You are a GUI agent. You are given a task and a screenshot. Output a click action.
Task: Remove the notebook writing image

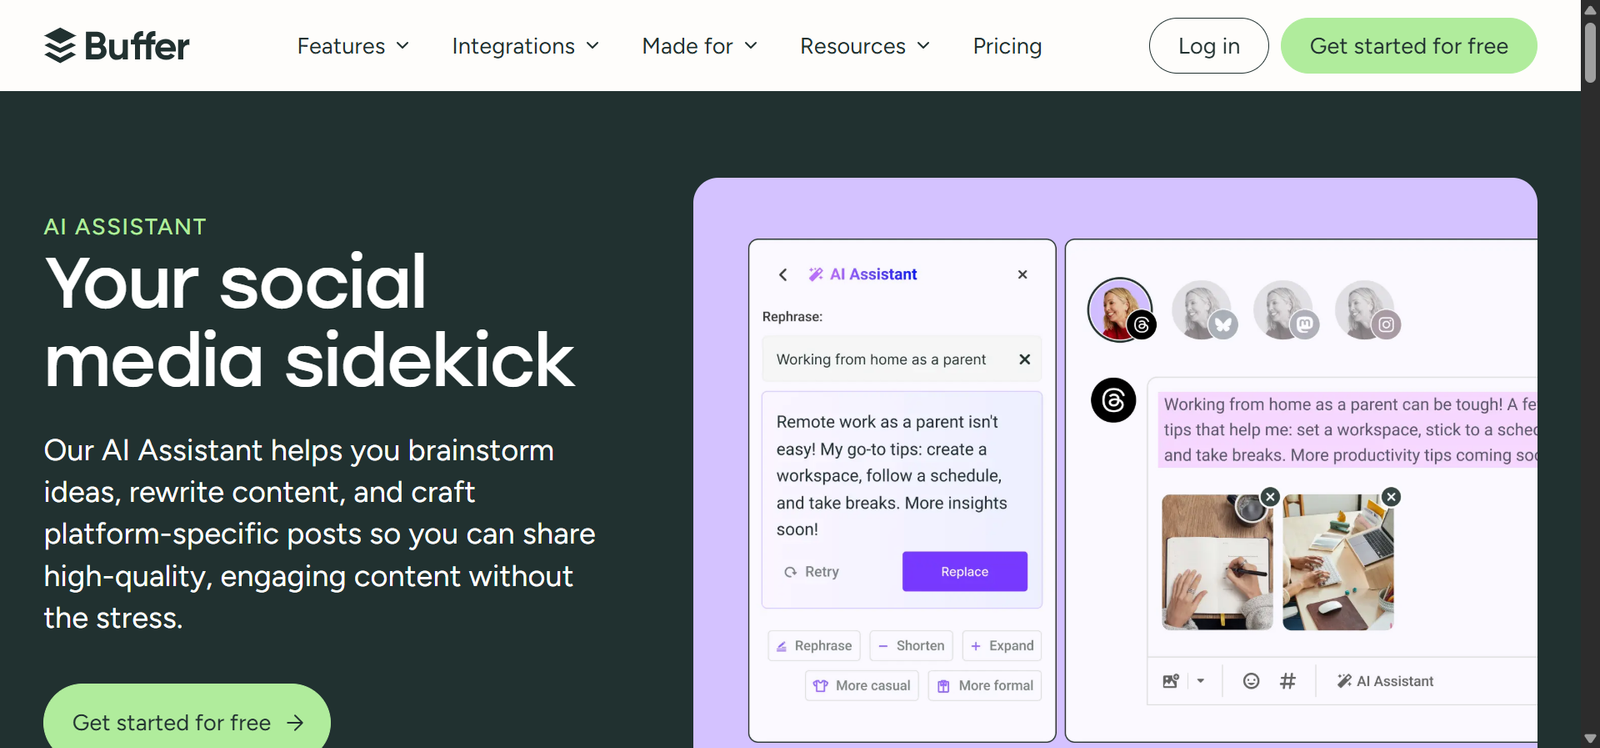tap(1270, 496)
